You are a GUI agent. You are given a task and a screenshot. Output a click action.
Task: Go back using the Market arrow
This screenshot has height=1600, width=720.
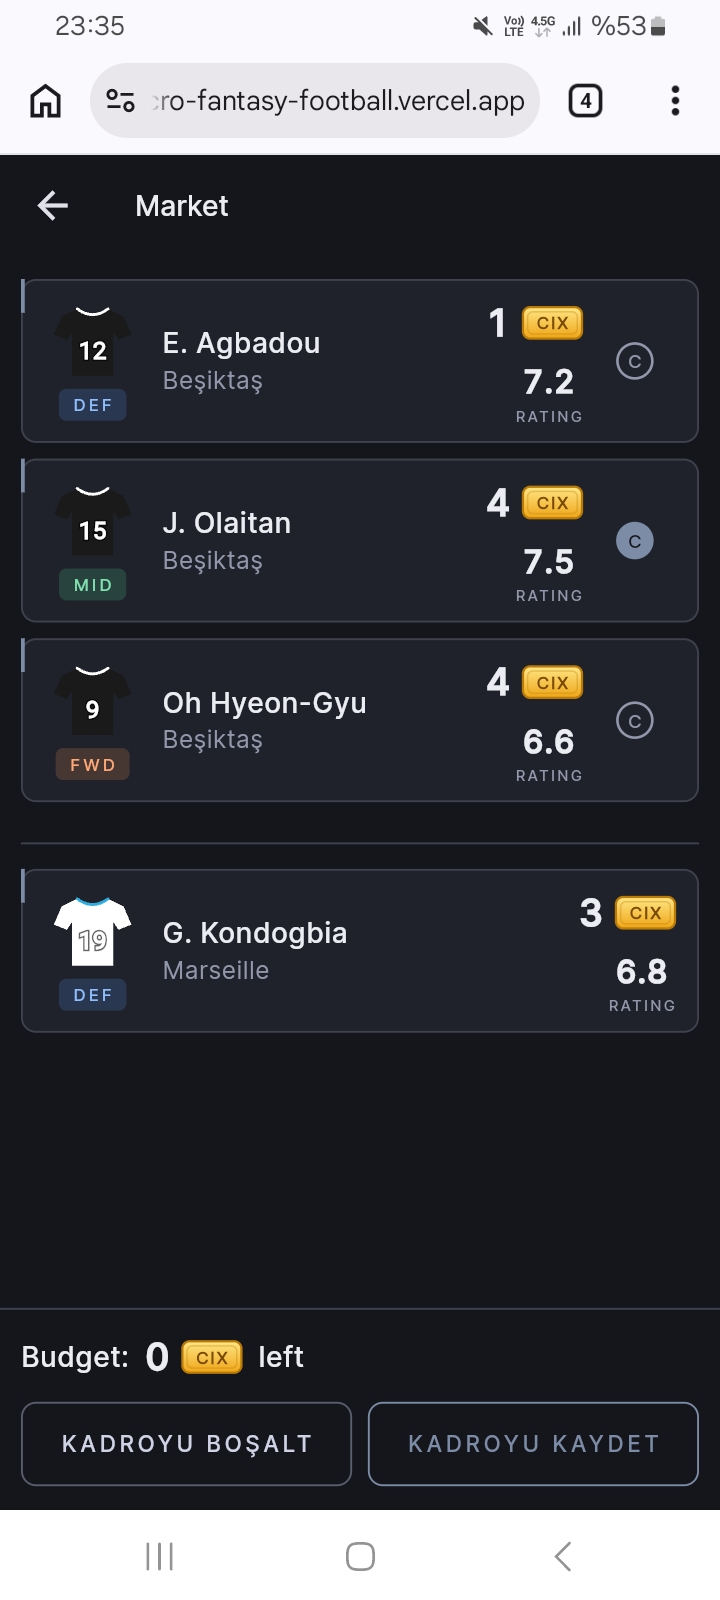53,206
